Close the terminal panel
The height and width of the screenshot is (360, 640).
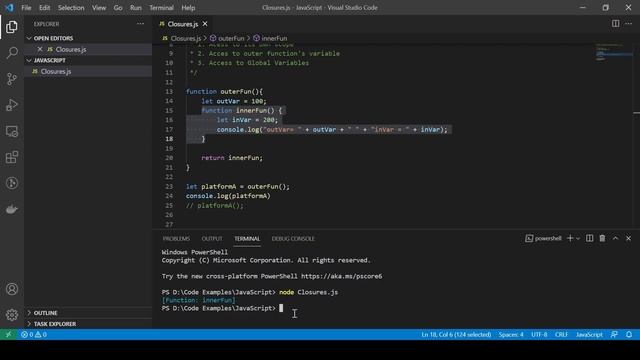coord(629,238)
